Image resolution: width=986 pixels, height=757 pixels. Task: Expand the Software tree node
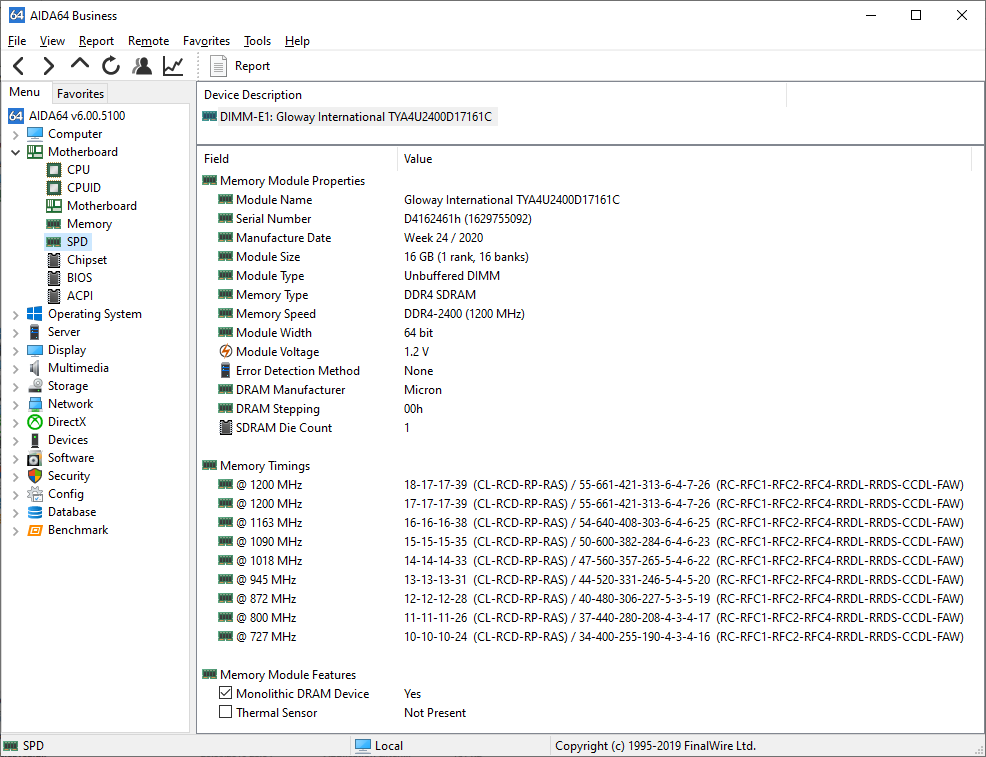tap(16, 458)
